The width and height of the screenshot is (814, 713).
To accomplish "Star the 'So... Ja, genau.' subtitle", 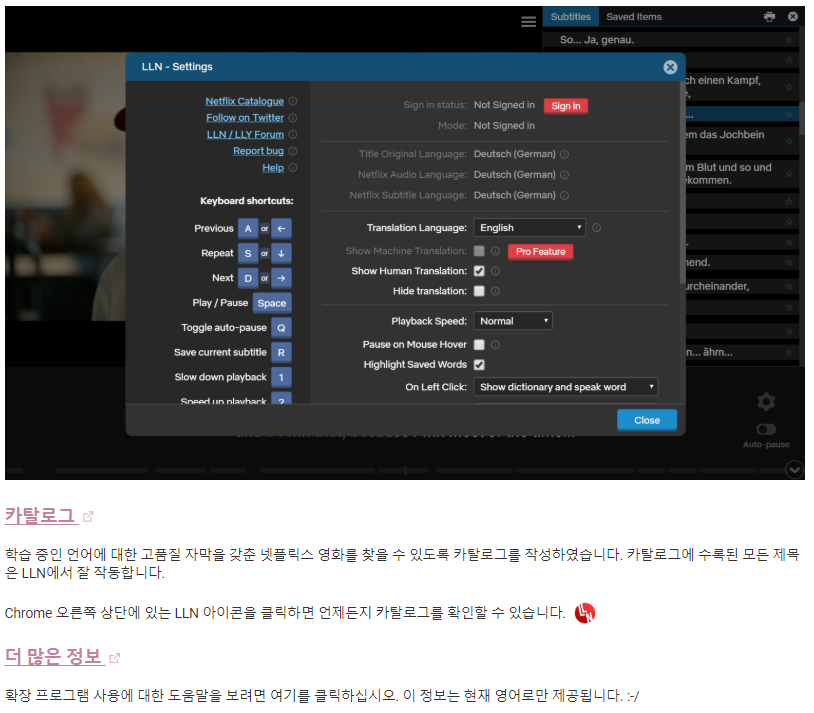I will [789, 40].
